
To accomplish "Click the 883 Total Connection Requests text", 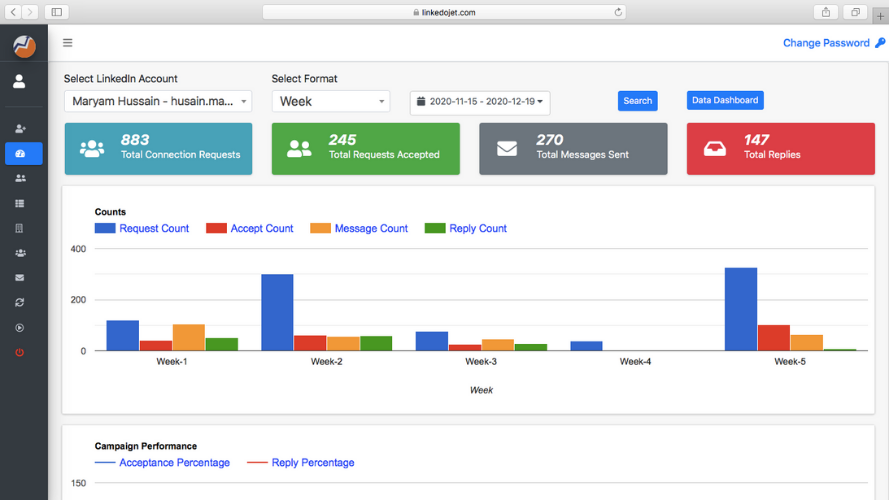I will (180, 147).
